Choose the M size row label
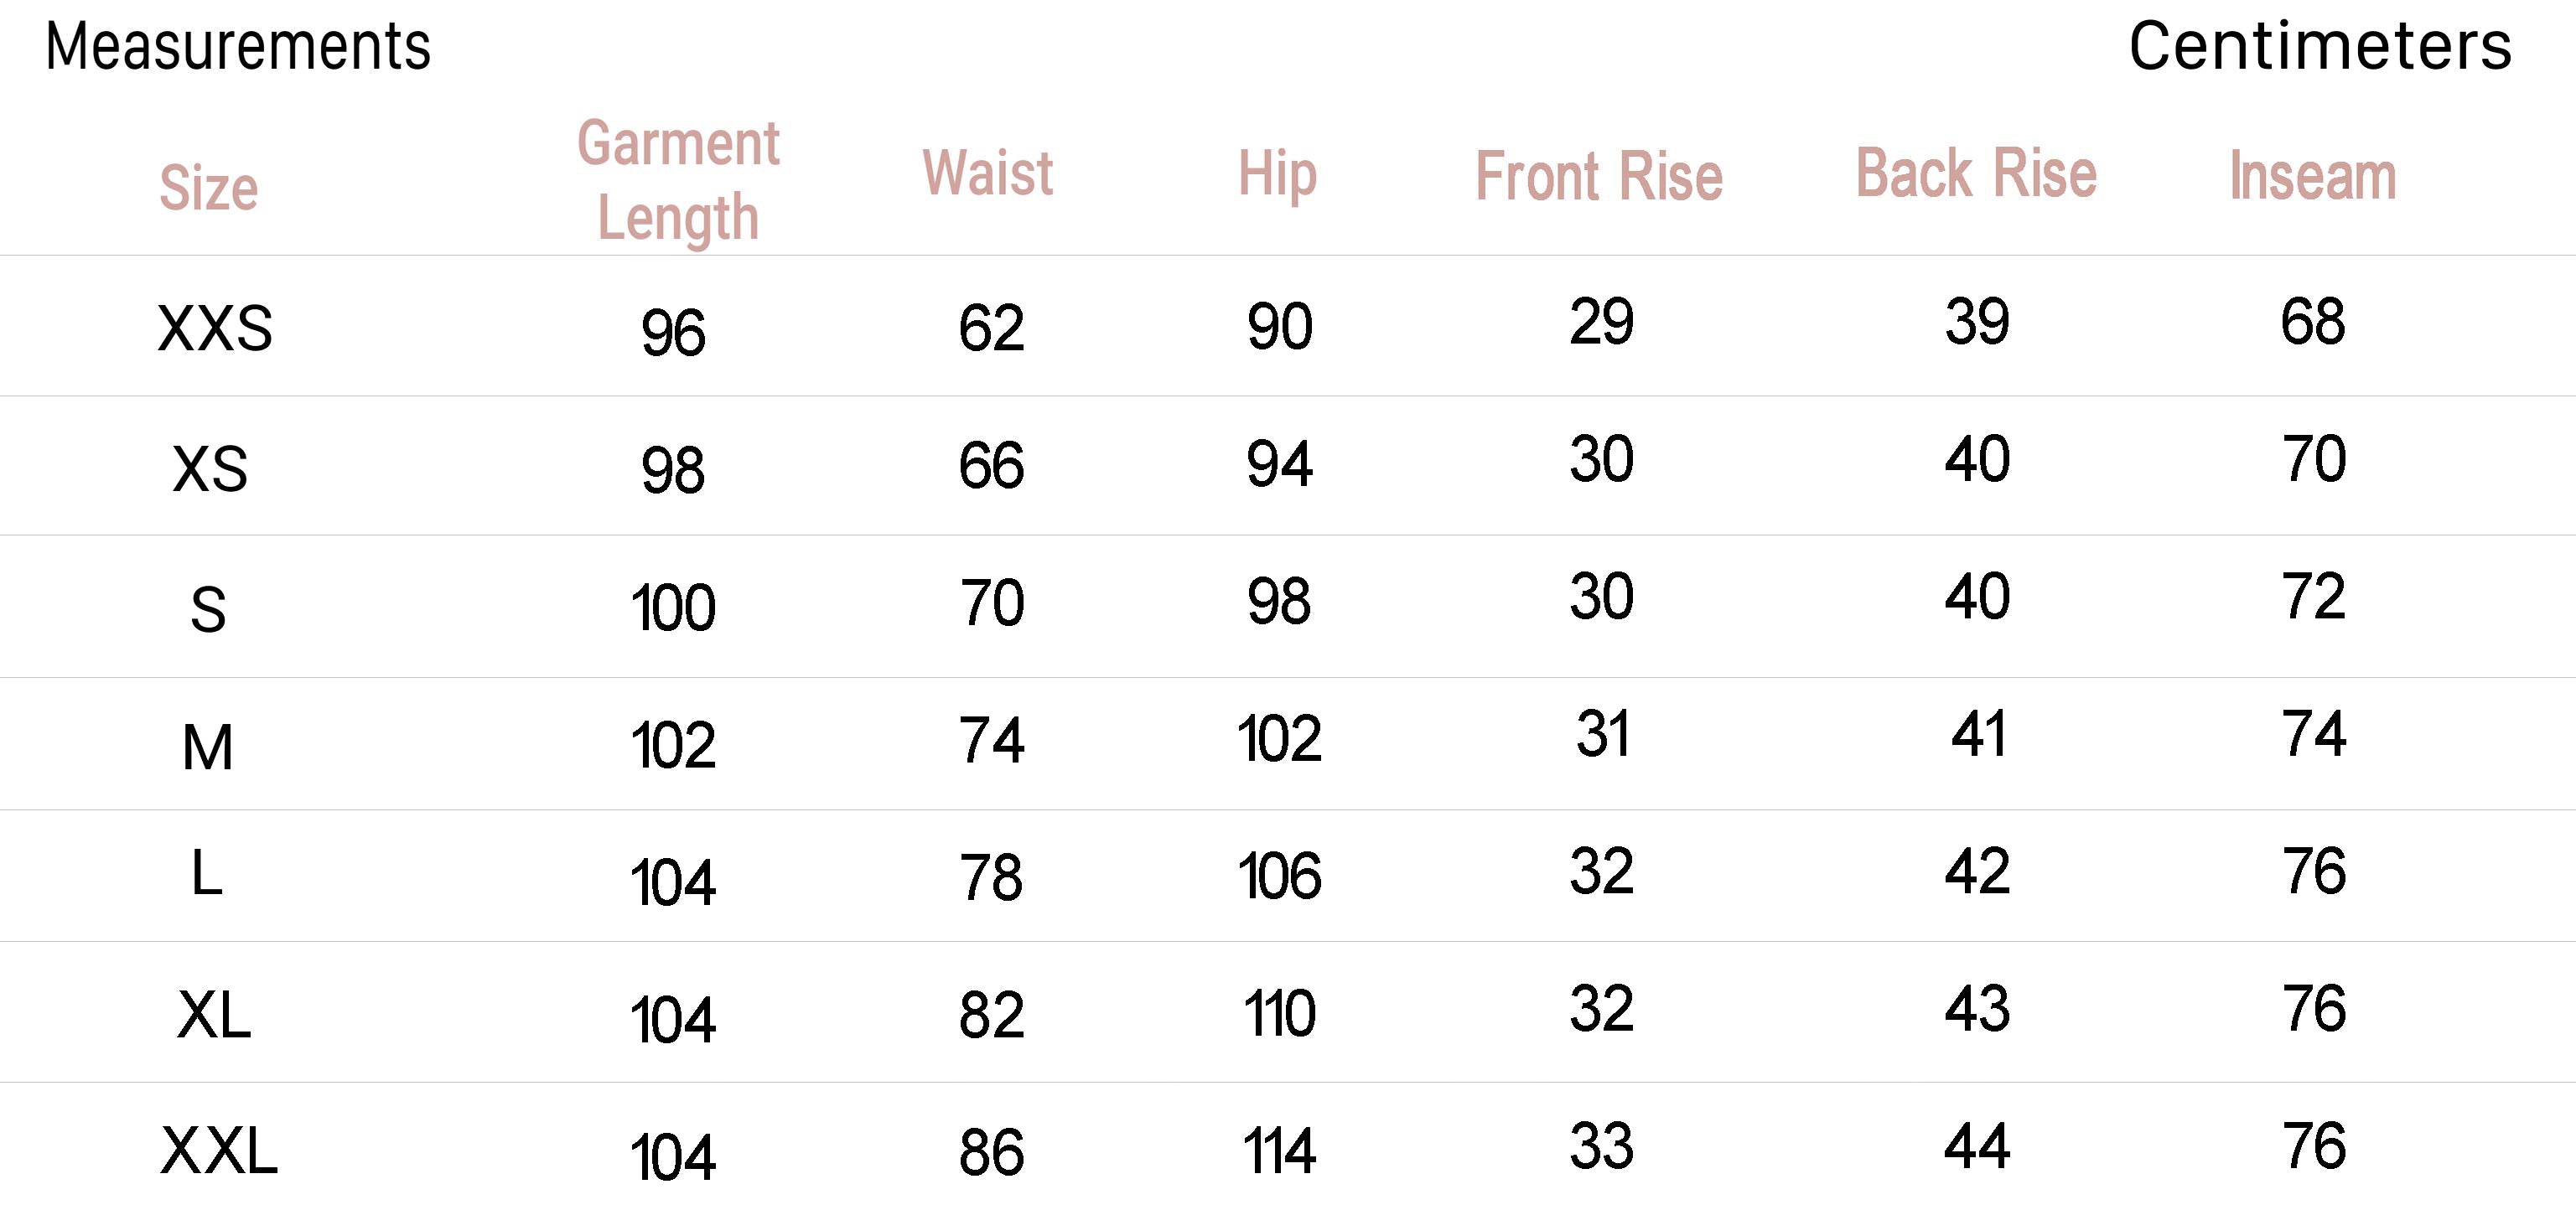The image size is (2576, 1210). coord(208,748)
